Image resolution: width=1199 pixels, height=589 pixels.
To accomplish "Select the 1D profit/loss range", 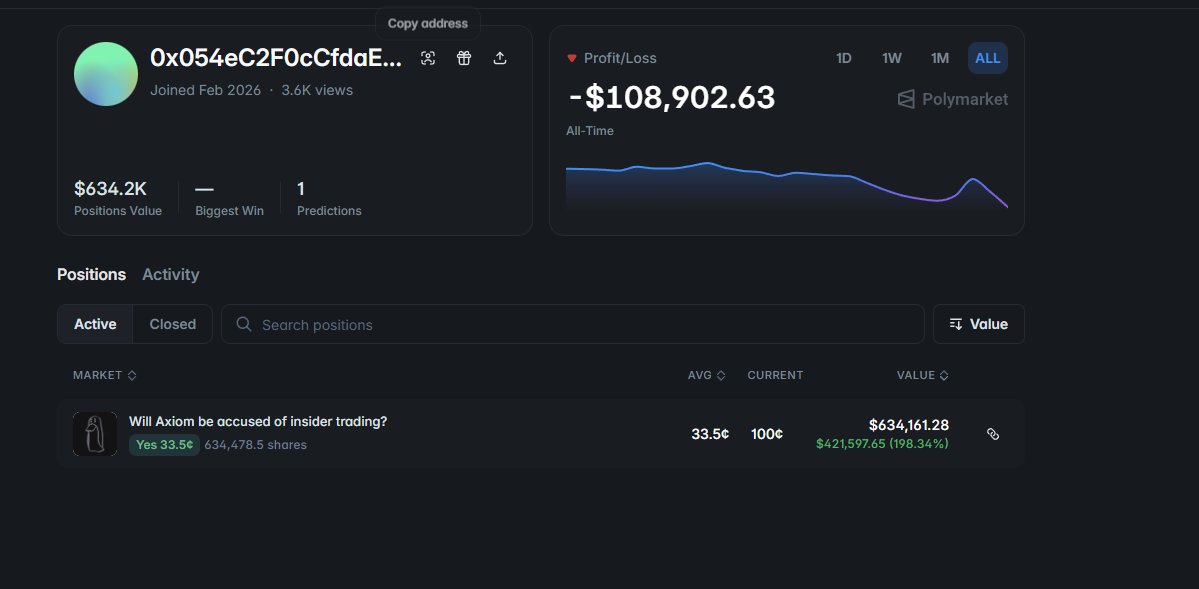I will point(843,58).
